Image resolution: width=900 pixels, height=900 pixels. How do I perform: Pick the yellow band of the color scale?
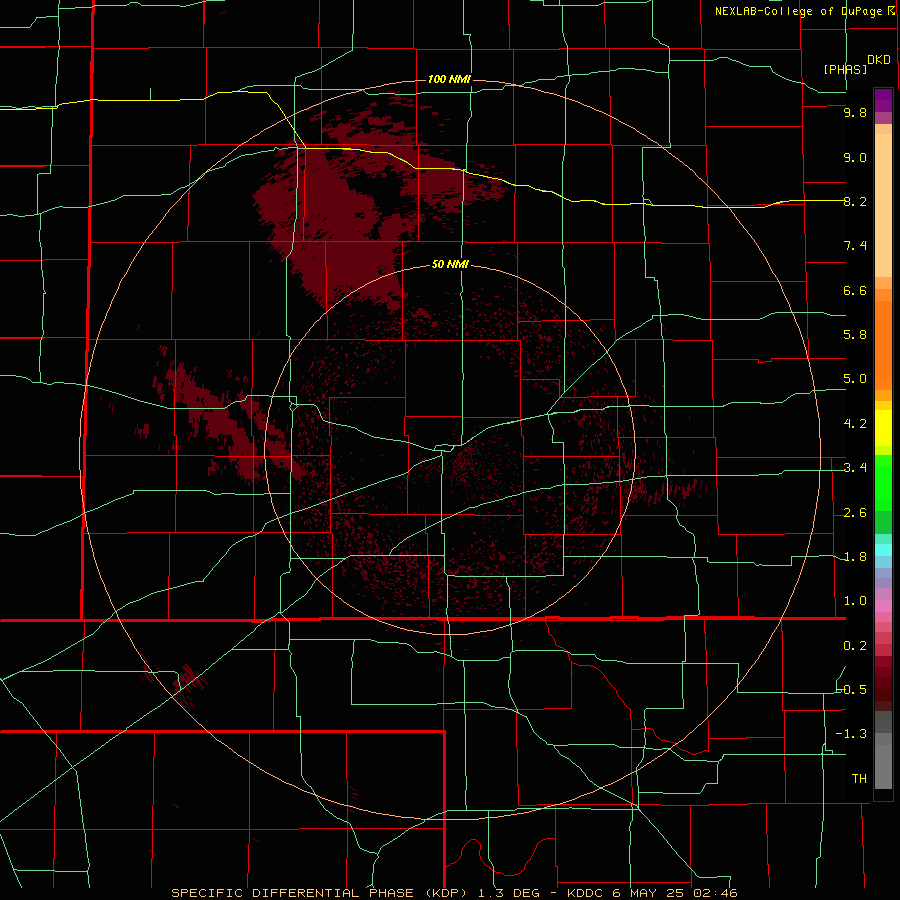883,428
